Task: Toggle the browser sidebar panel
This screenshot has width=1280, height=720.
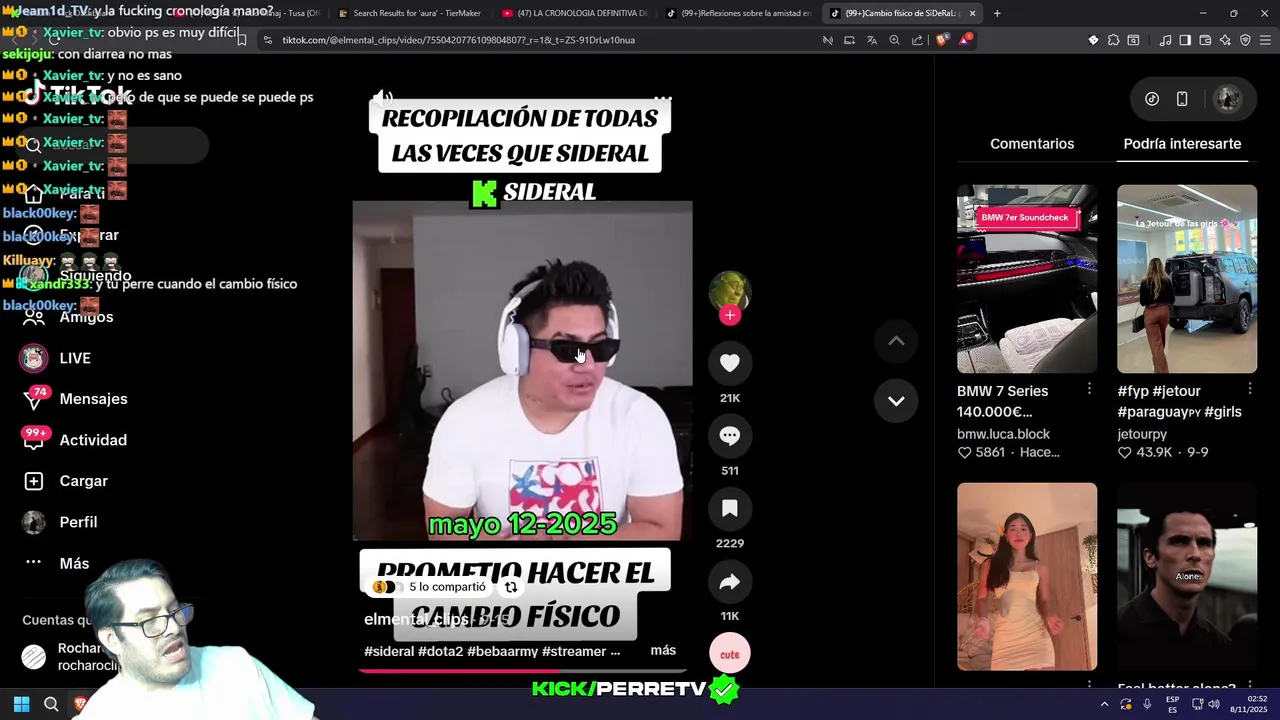Action: coord(1185,40)
